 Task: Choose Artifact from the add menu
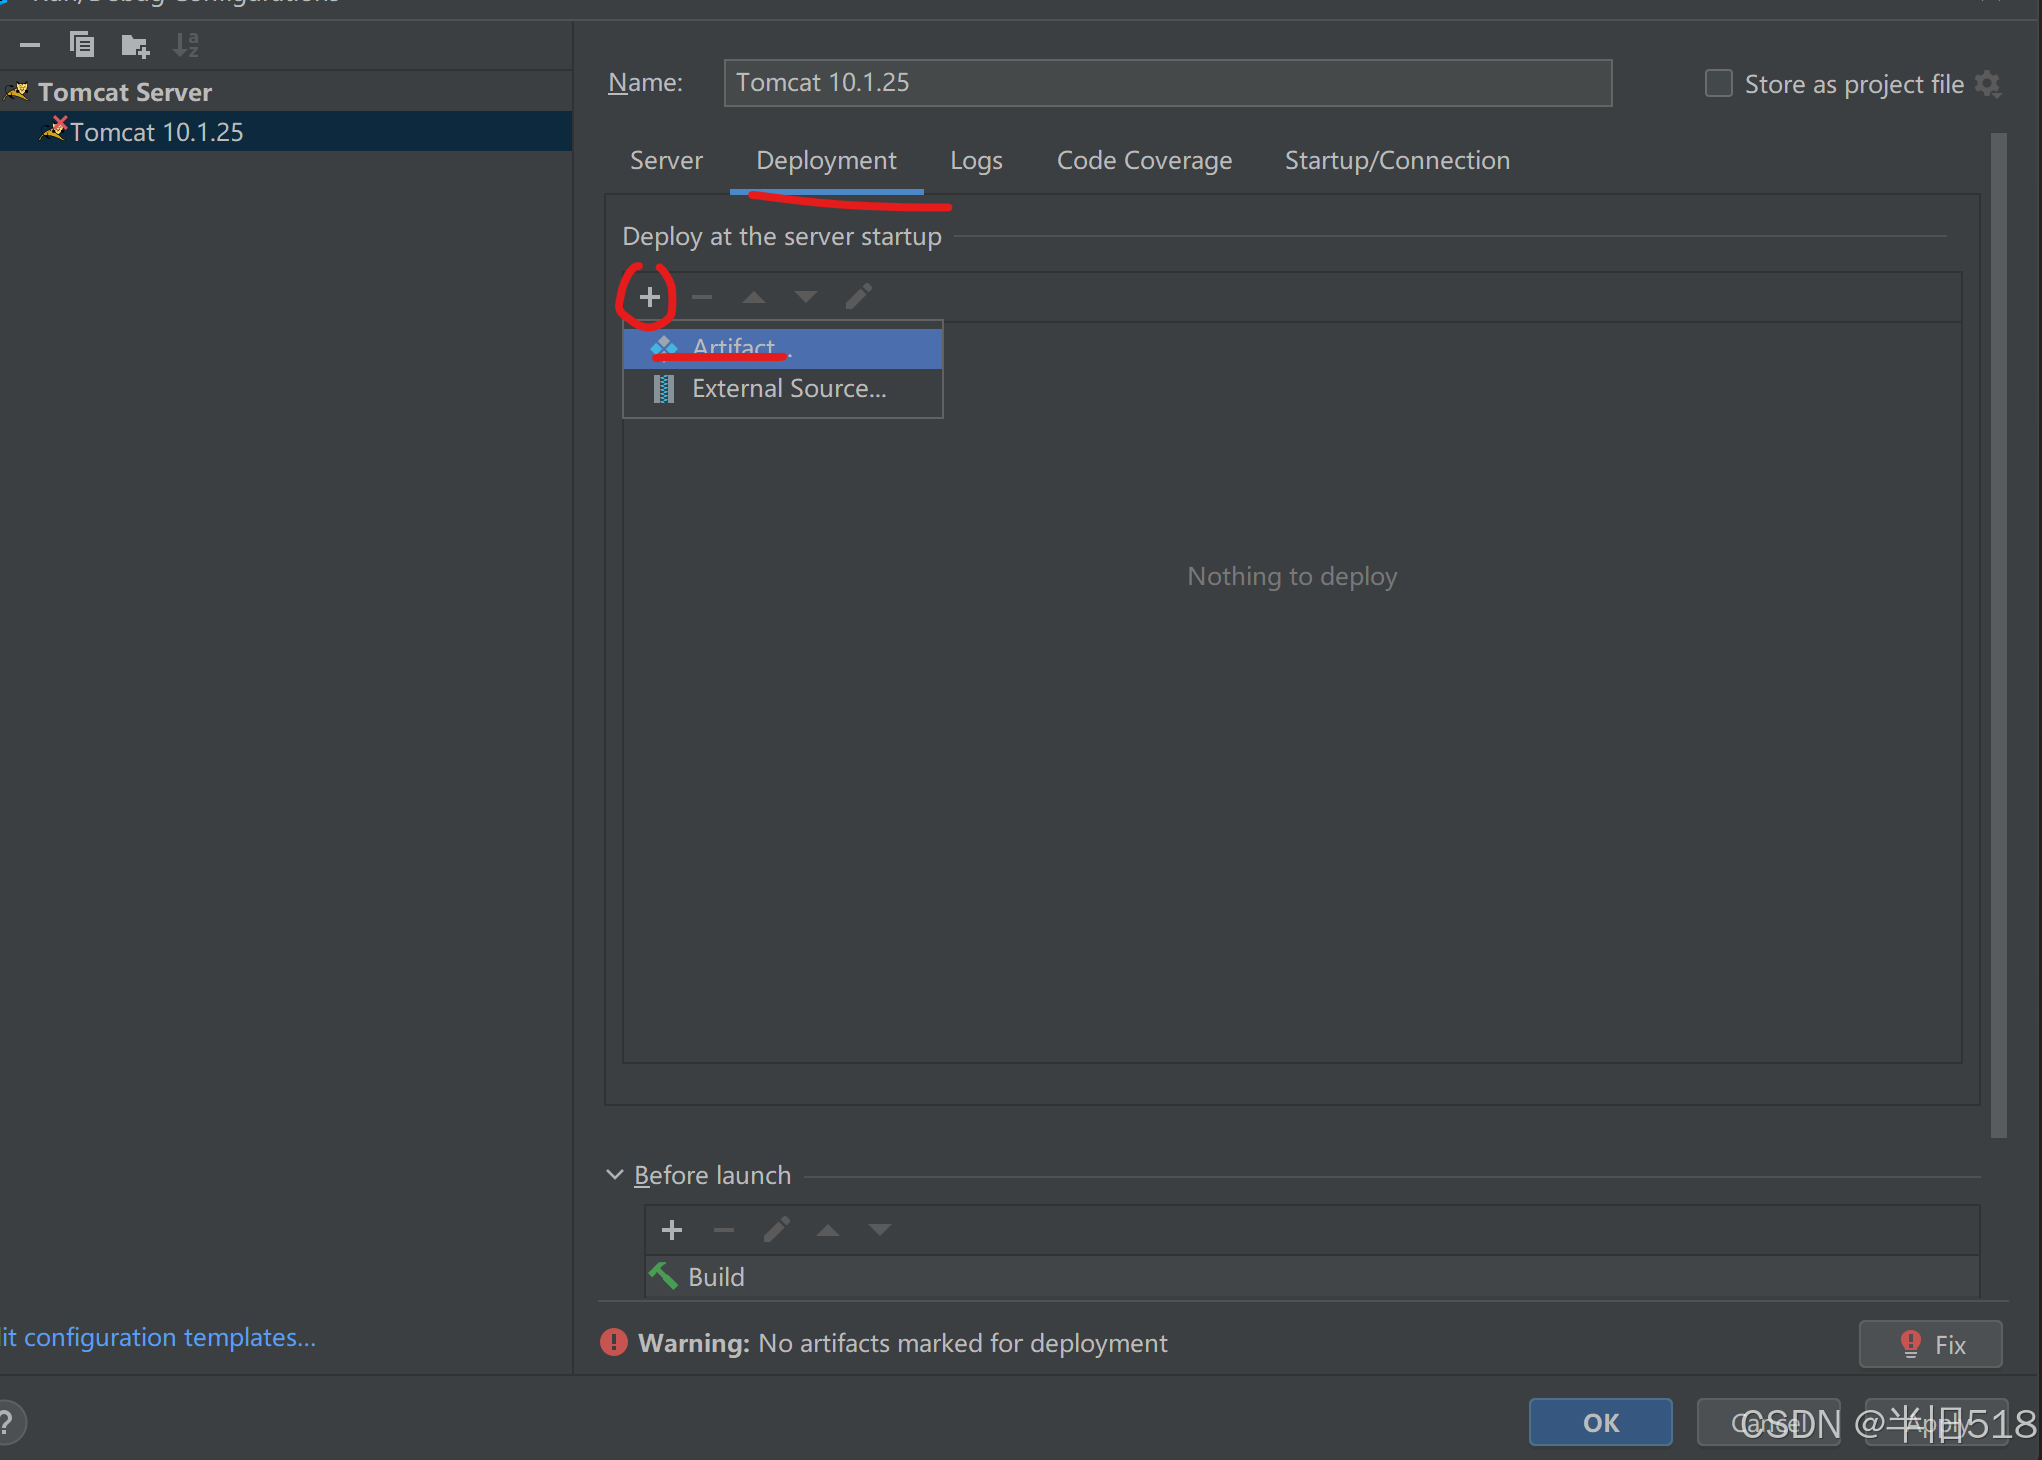click(x=783, y=348)
